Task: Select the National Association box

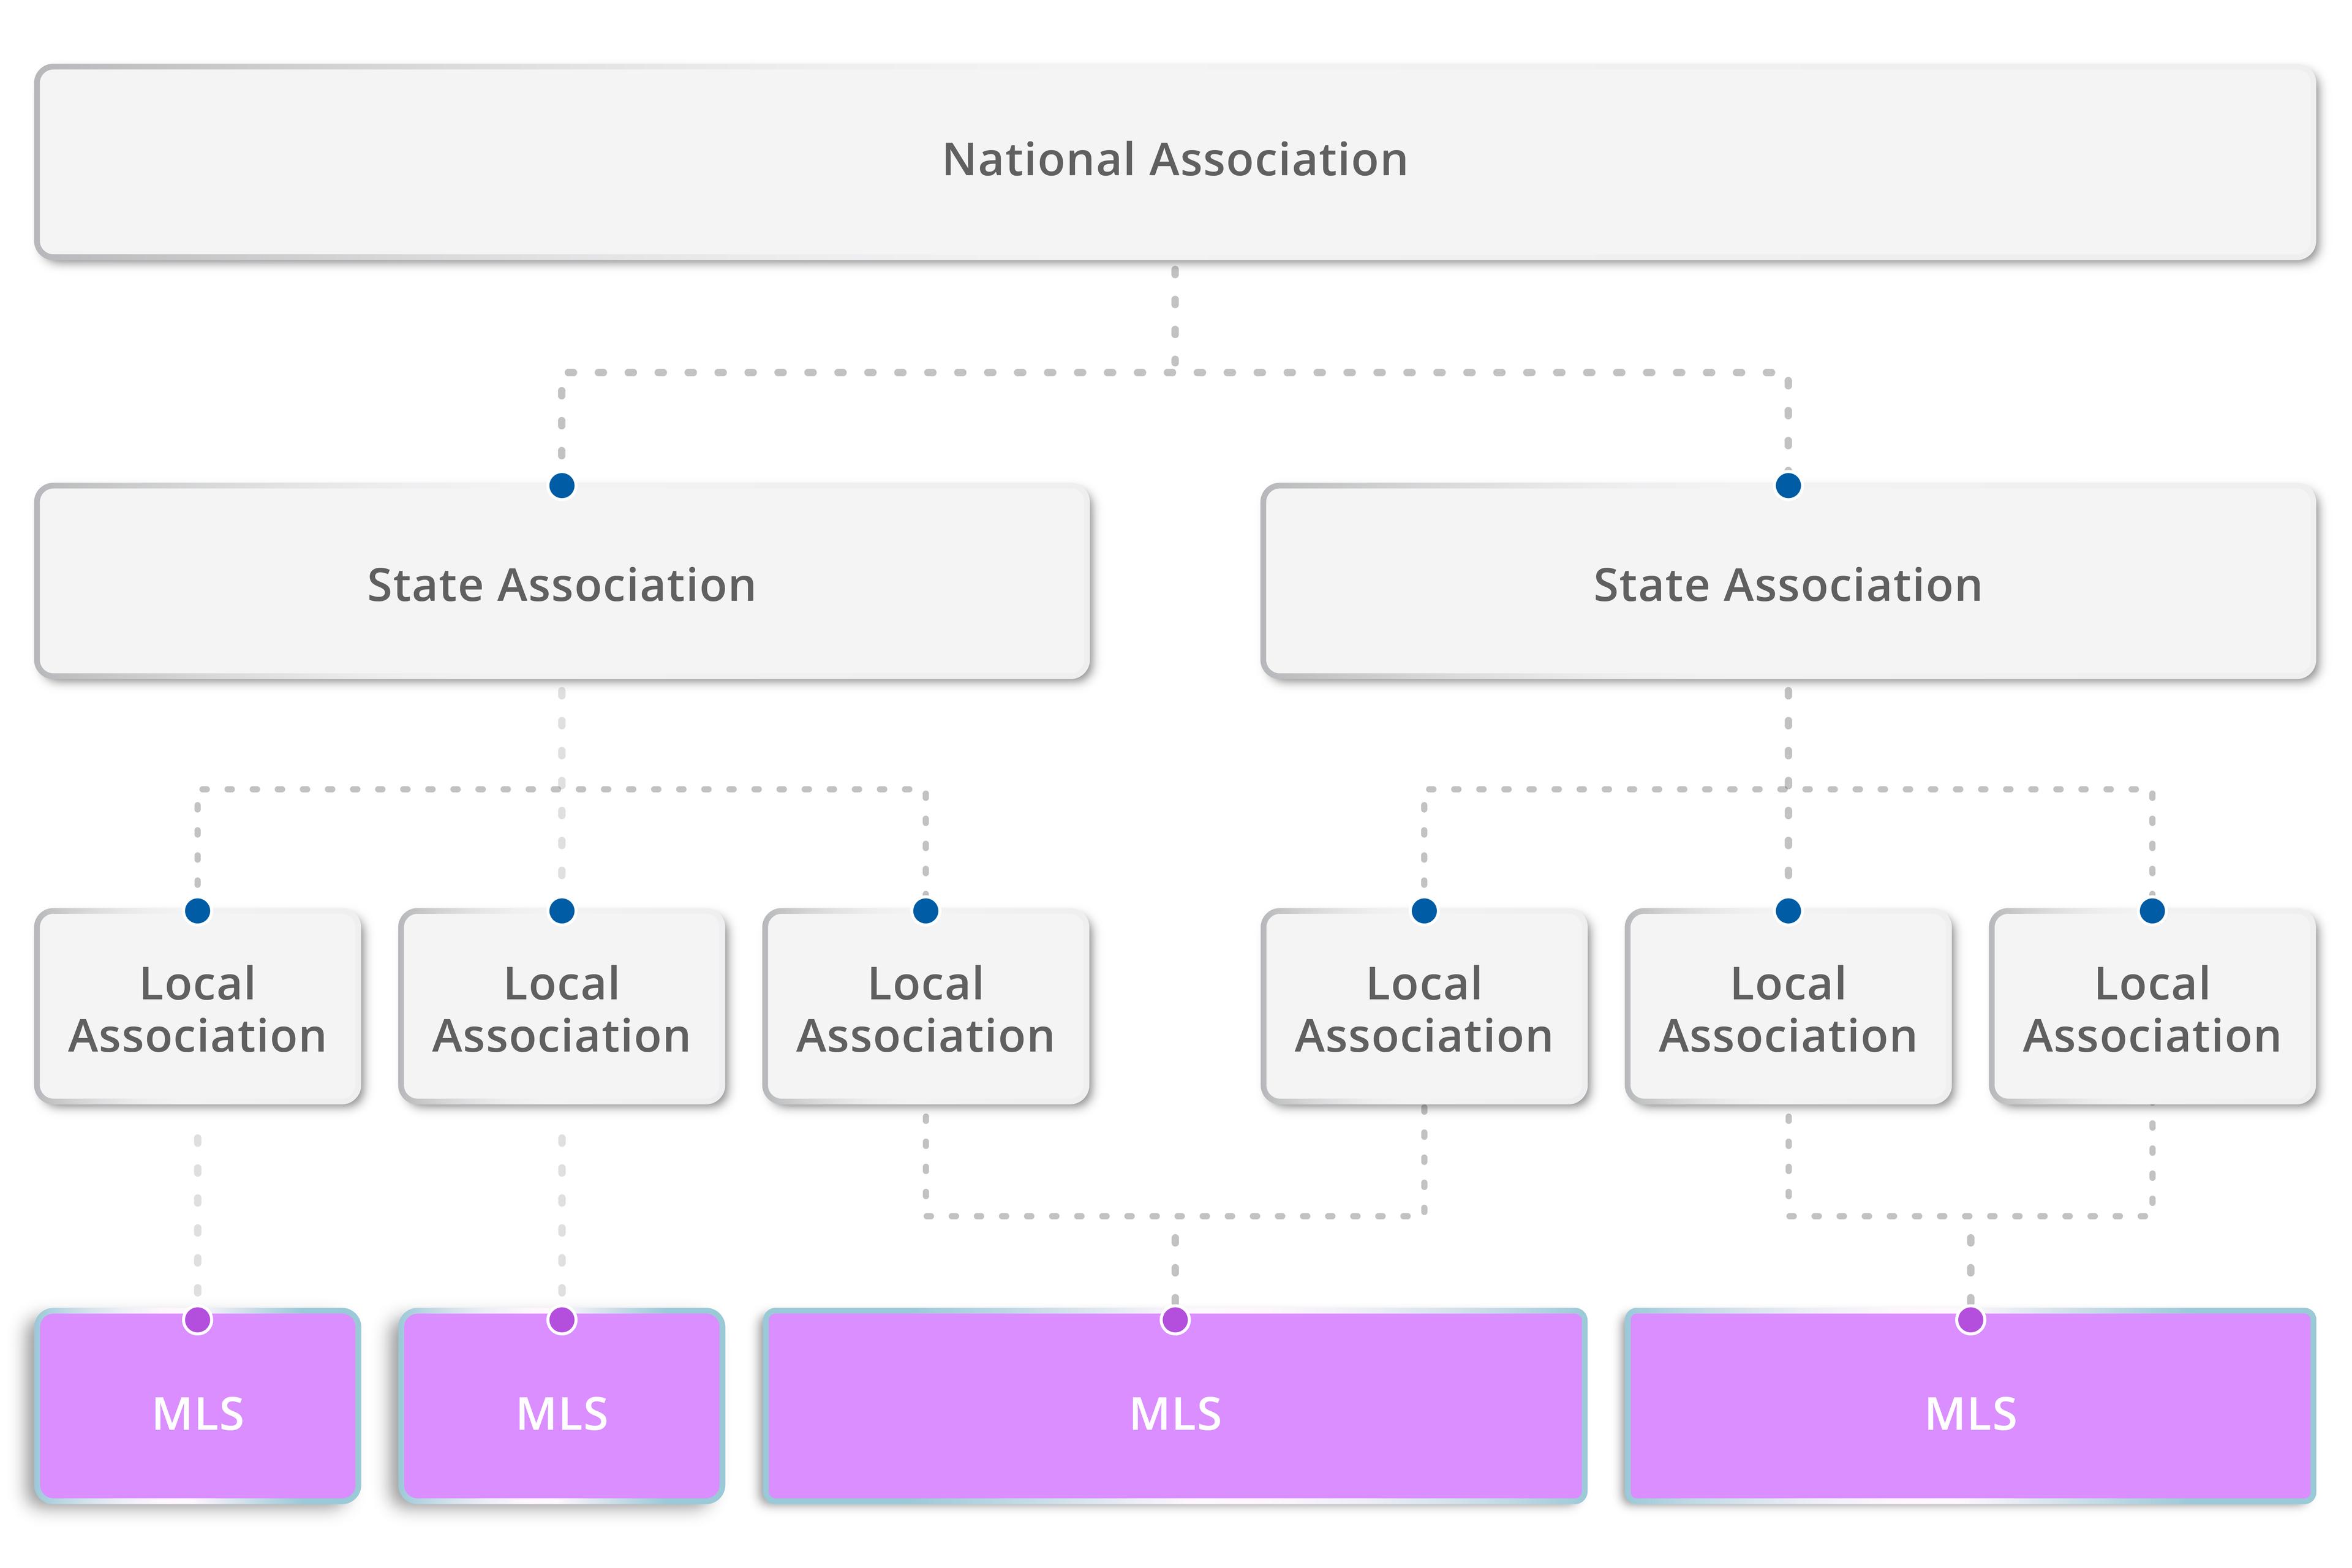Action: click(1176, 160)
